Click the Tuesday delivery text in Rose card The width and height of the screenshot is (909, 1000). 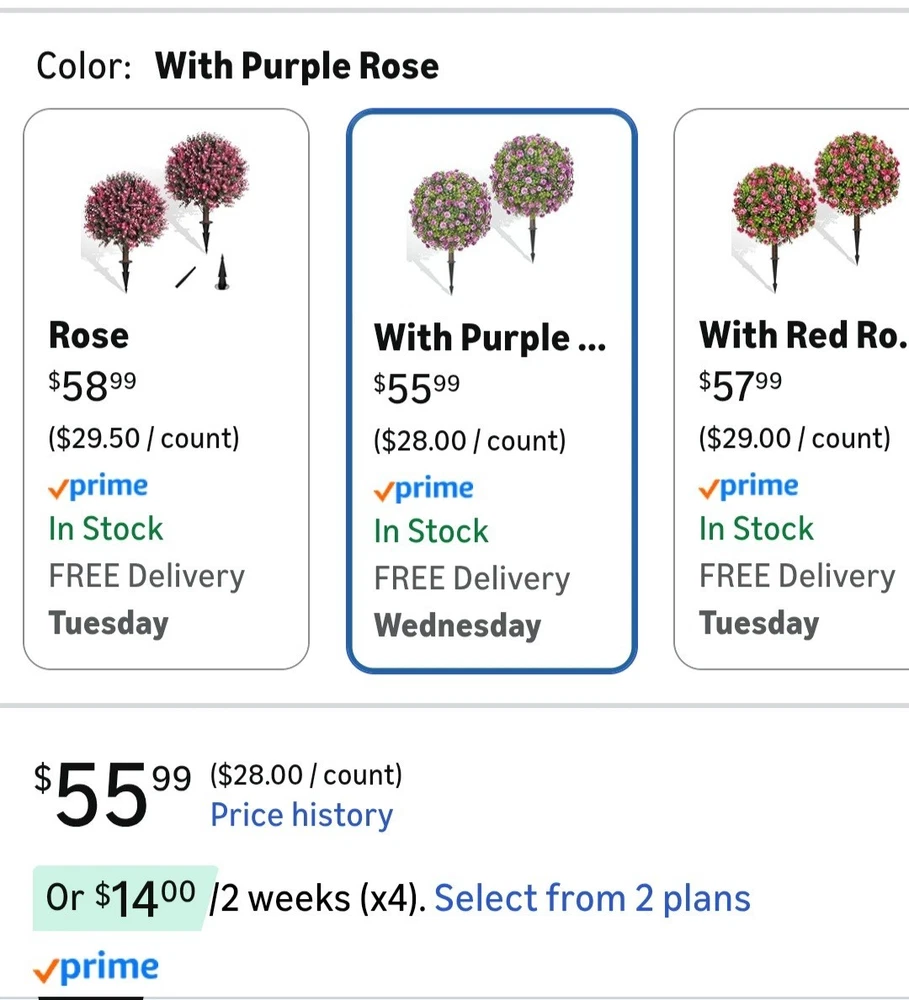pos(108,623)
